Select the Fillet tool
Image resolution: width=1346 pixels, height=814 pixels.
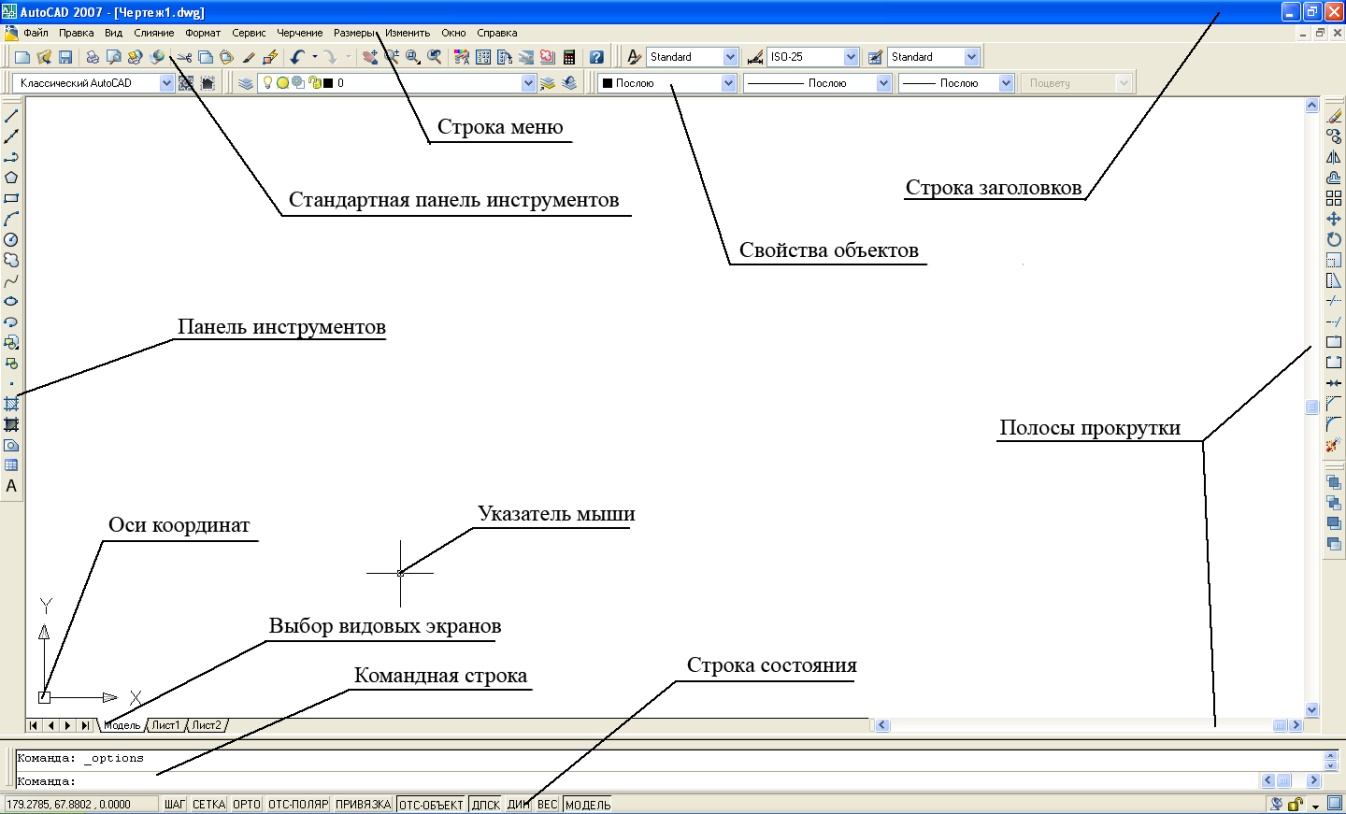click(x=1333, y=424)
